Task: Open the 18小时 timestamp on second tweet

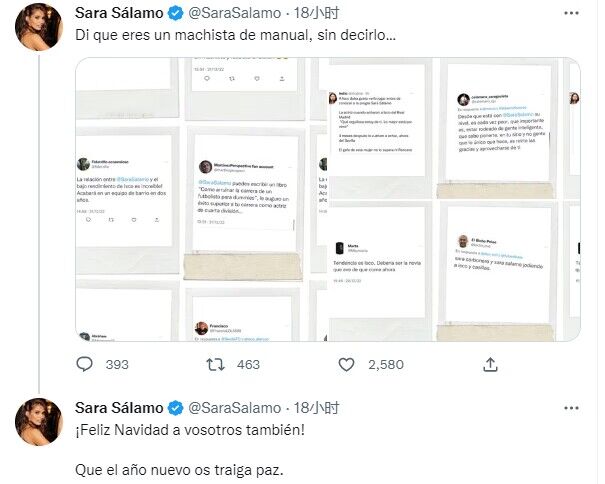Action: [x=316, y=408]
